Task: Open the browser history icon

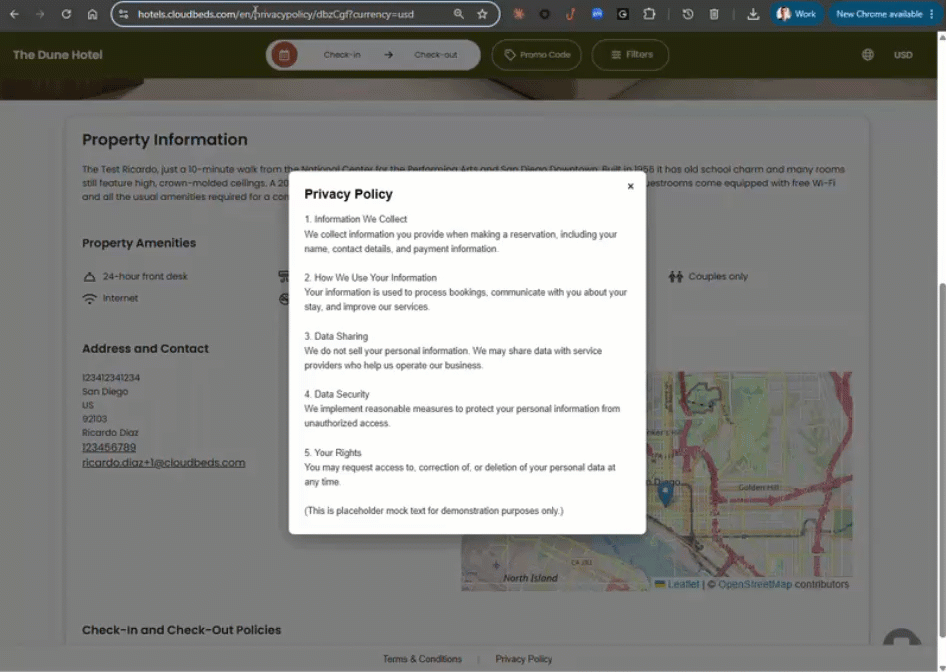Action: 688,14
